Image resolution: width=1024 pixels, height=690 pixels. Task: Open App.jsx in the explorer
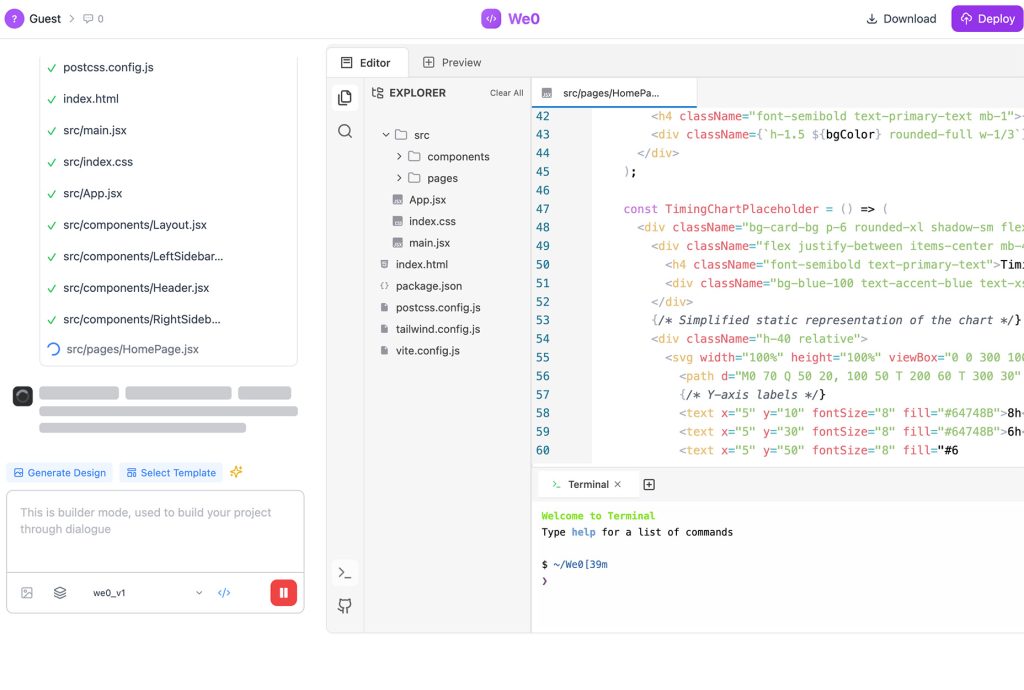click(x=427, y=200)
